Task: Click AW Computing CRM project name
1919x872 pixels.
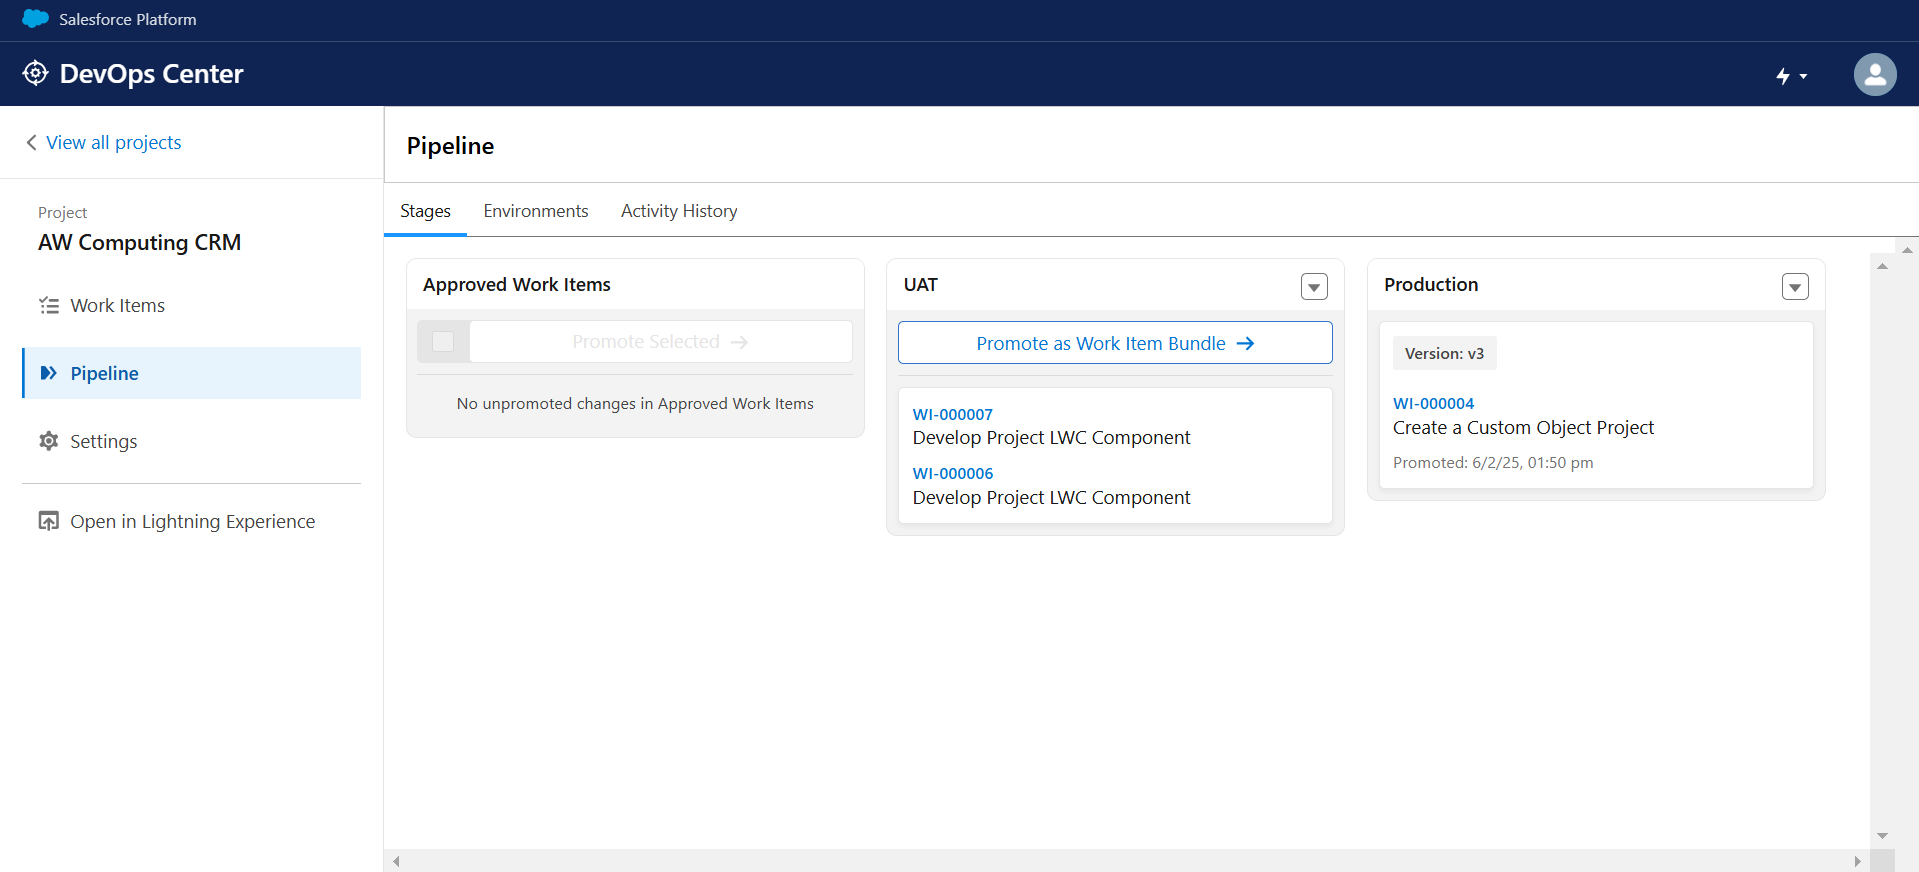Action: click(x=139, y=242)
